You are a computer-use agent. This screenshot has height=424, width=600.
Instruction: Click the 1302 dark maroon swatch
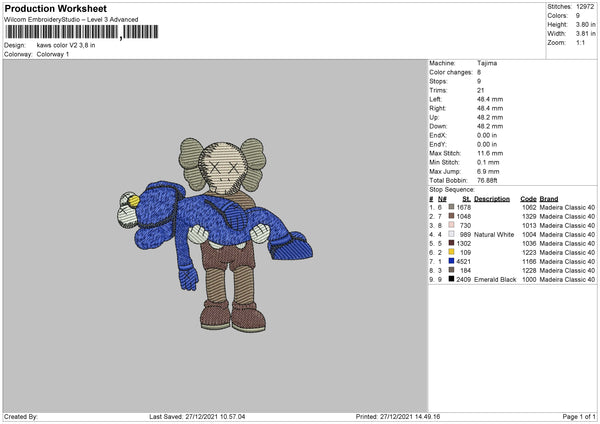coord(451,243)
